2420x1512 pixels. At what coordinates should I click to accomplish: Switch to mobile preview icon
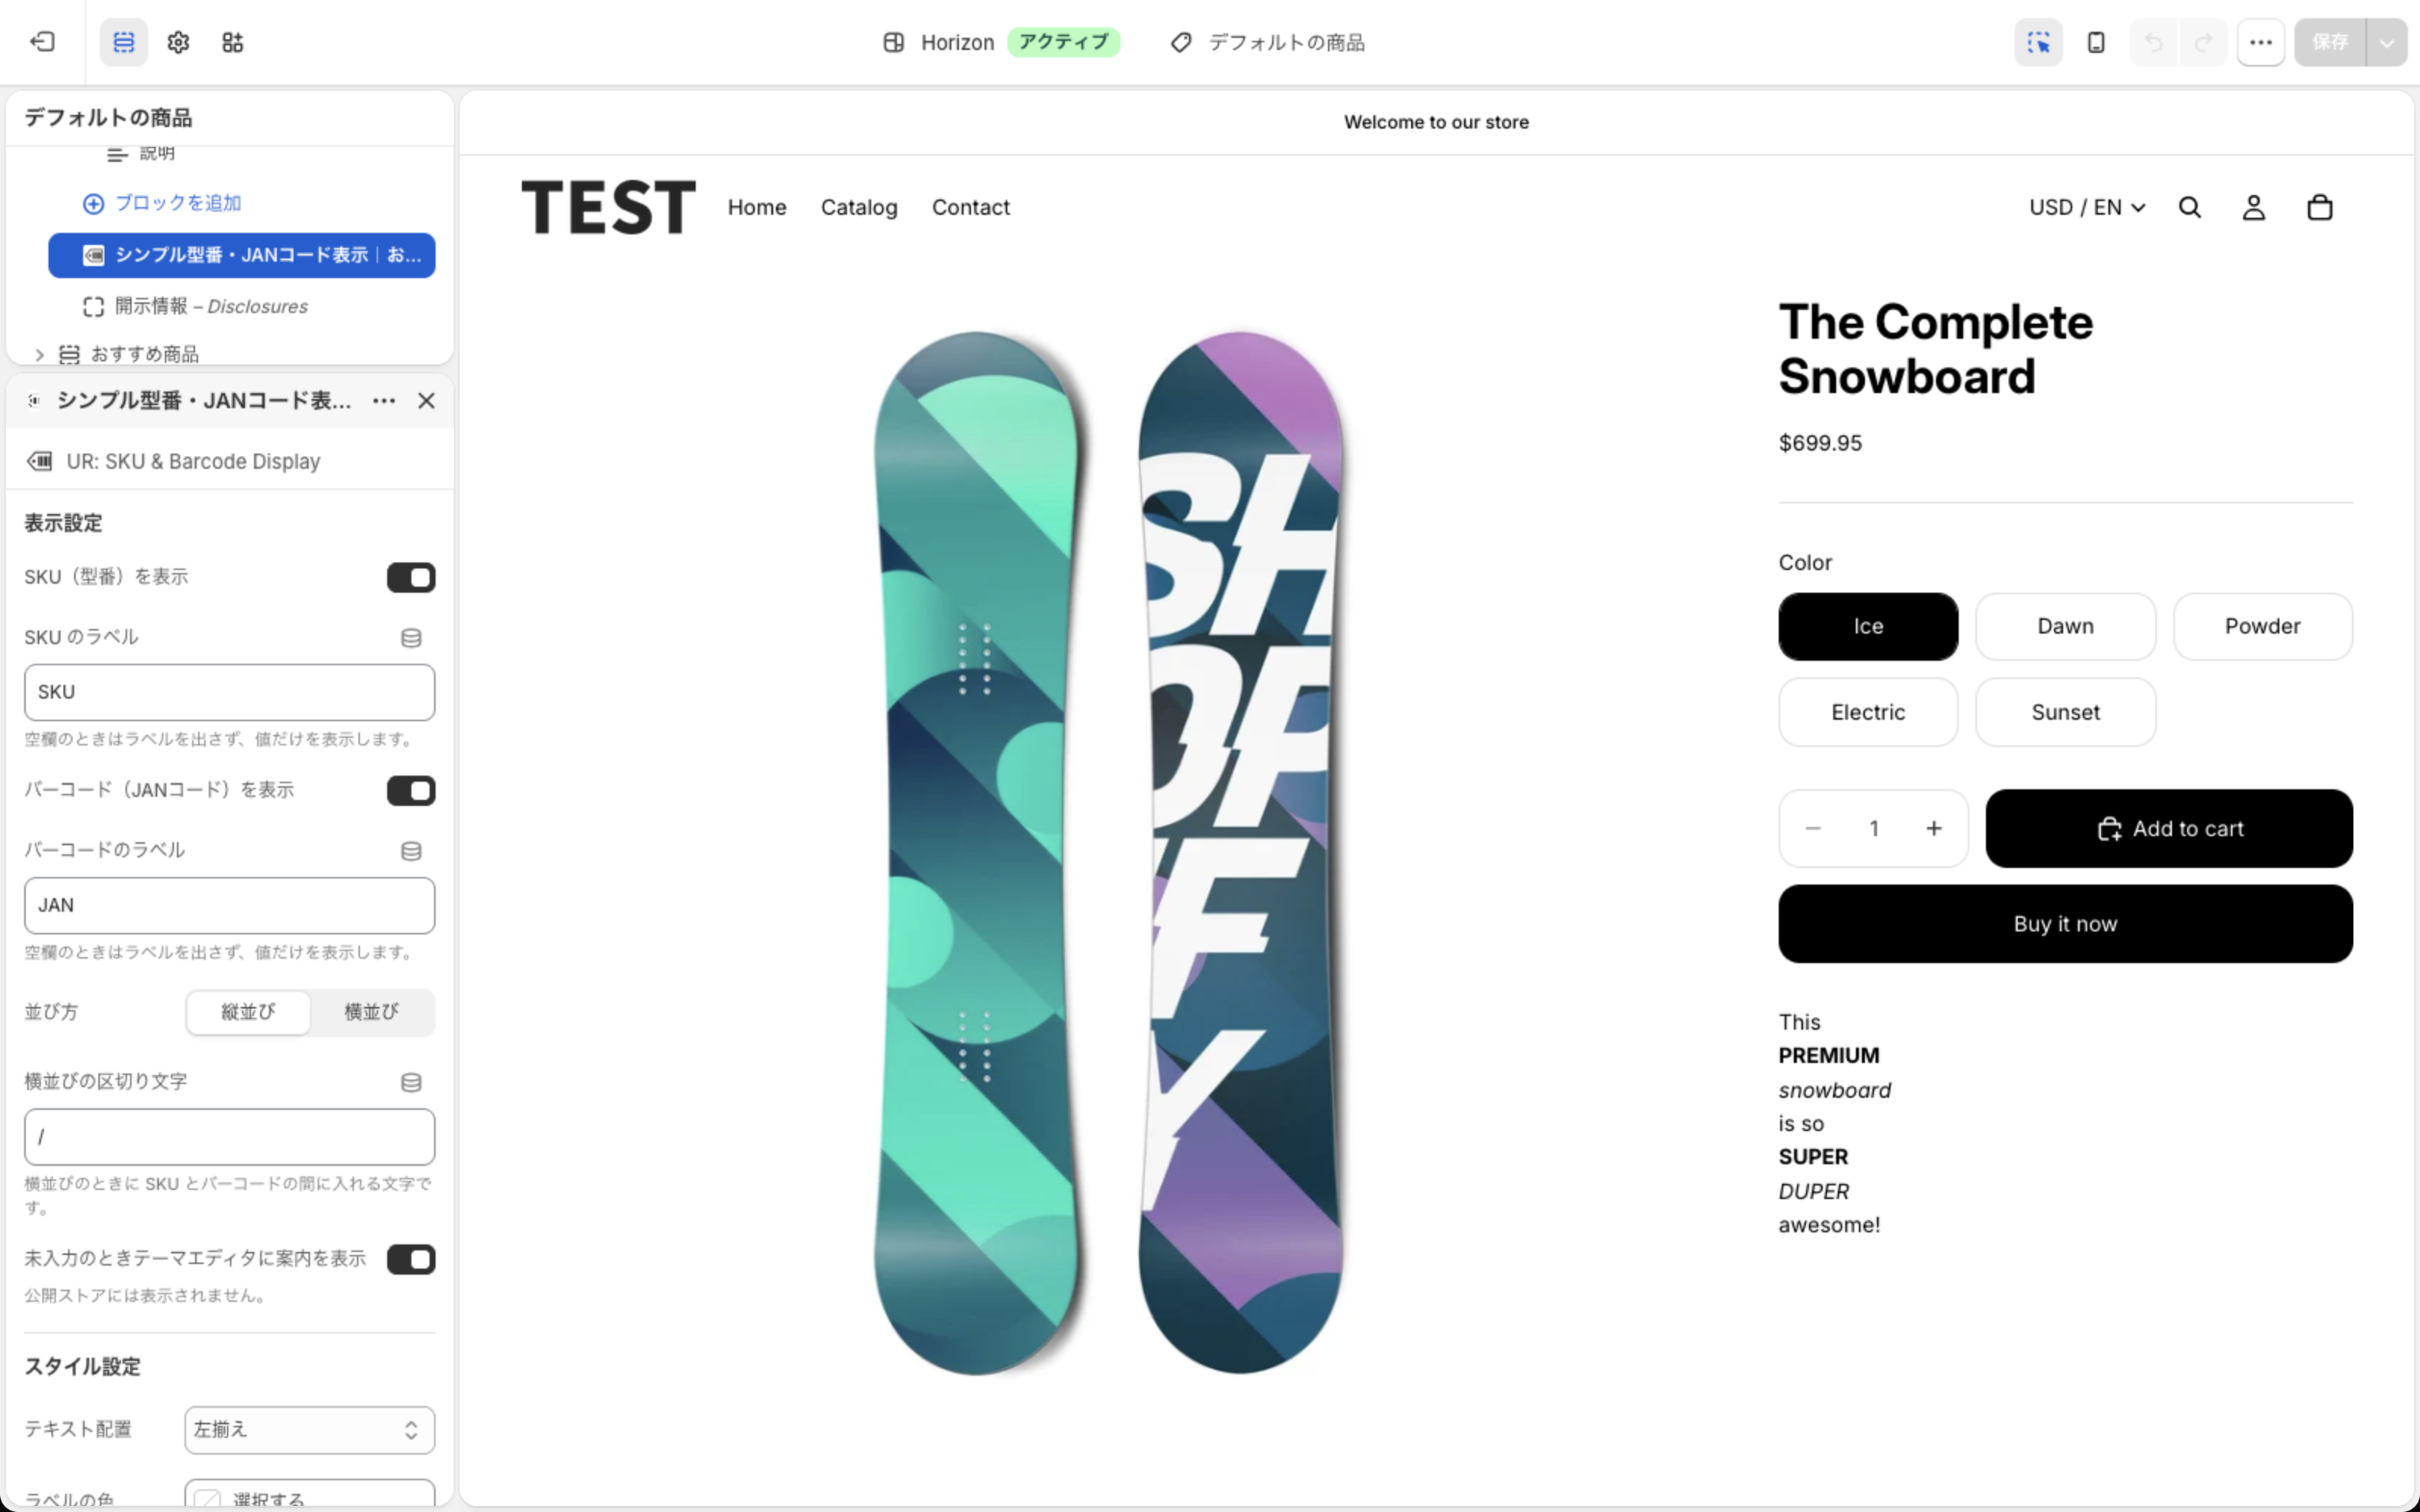(2096, 42)
